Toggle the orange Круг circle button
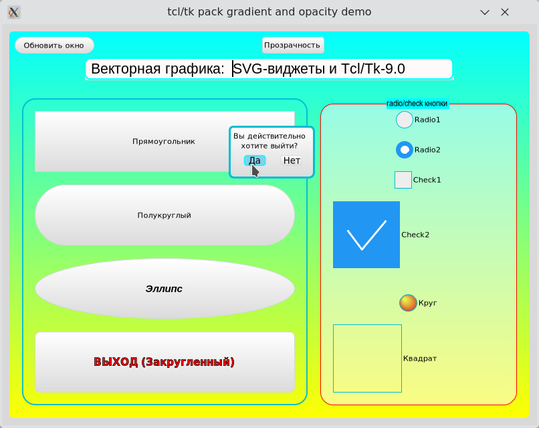This screenshot has width=539, height=428. (x=408, y=303)
